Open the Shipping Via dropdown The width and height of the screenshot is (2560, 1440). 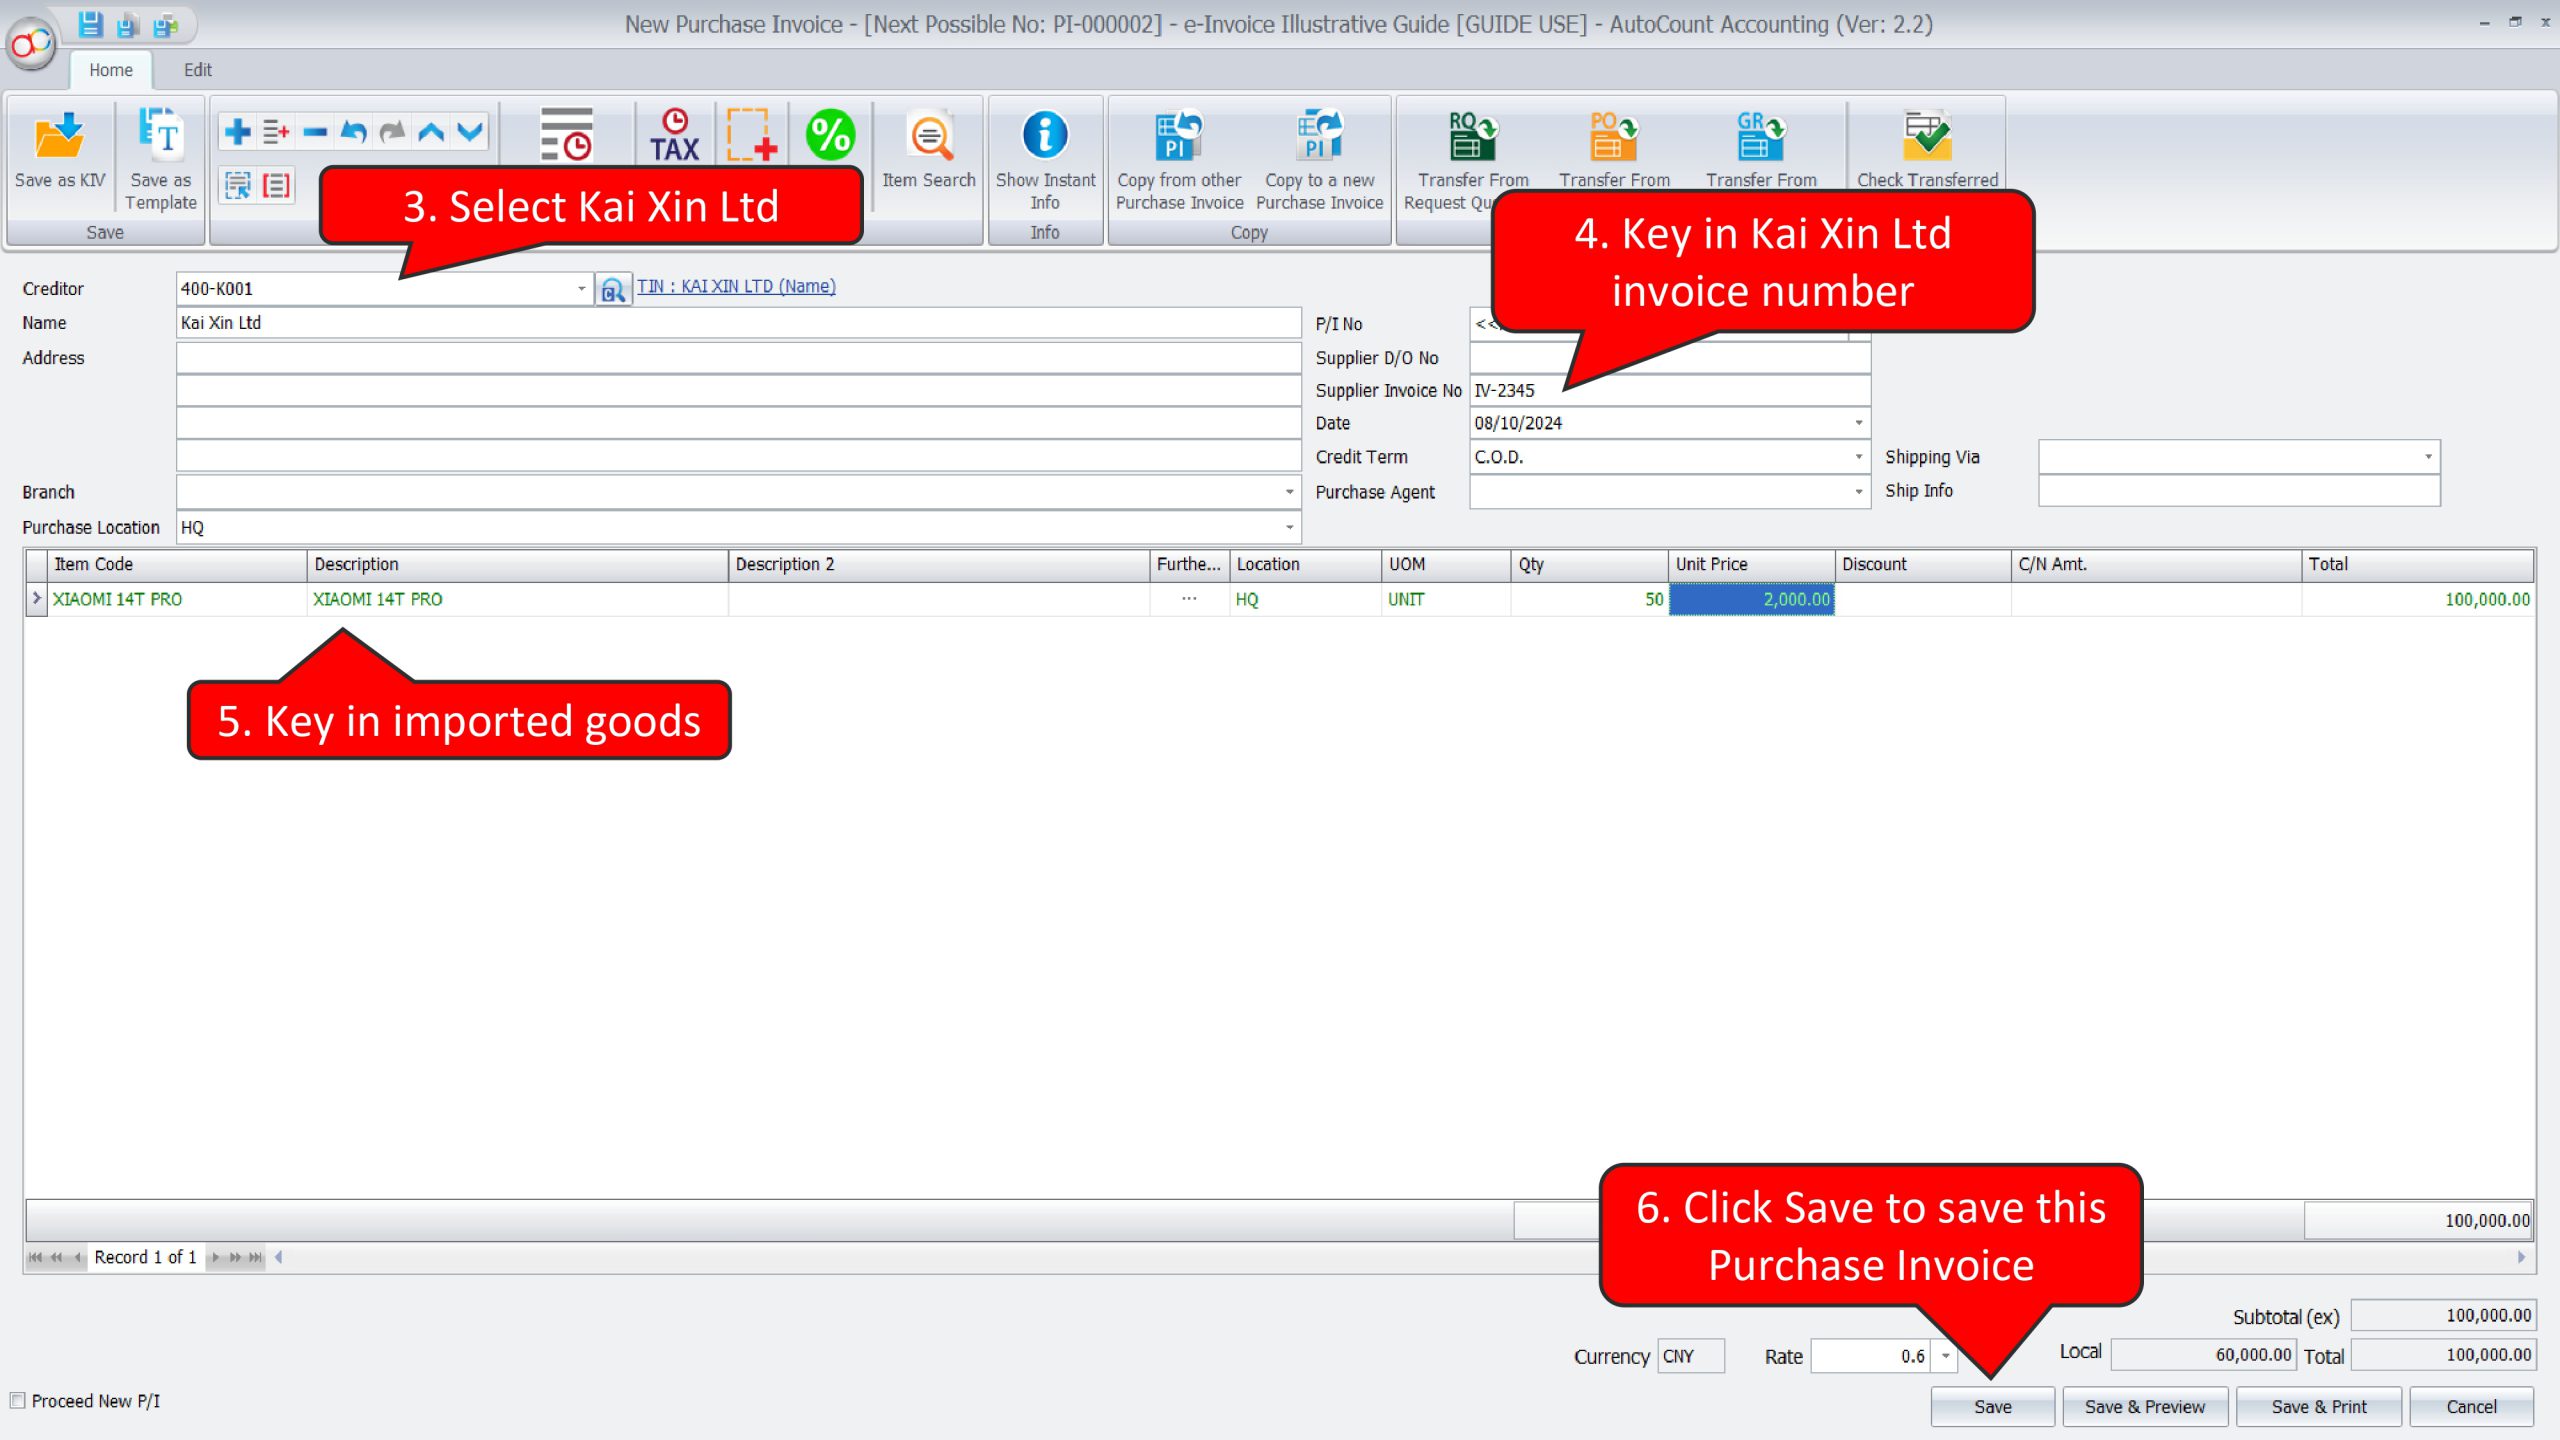coord(2428,457)
